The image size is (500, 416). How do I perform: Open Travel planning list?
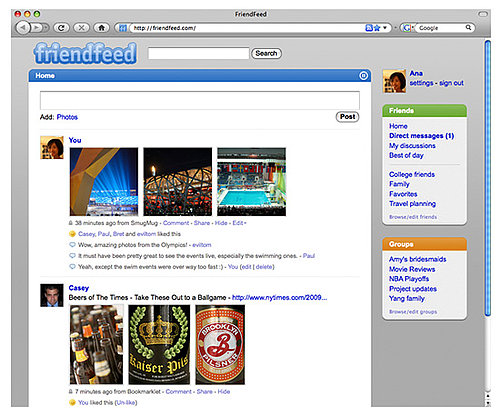412,204
